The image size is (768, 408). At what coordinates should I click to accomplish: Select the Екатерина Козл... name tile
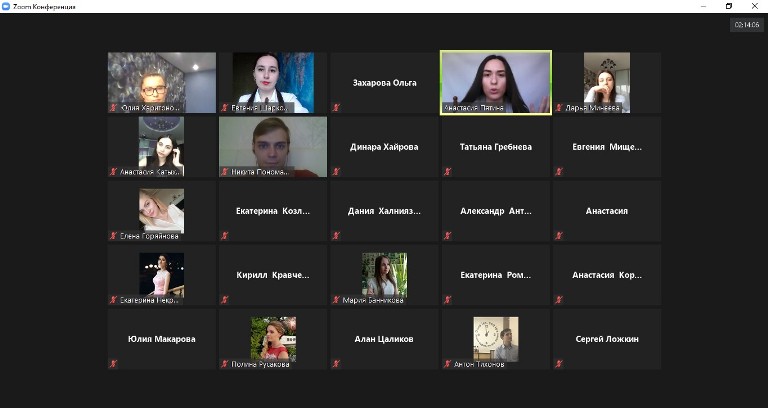click(x=273, y=211)
